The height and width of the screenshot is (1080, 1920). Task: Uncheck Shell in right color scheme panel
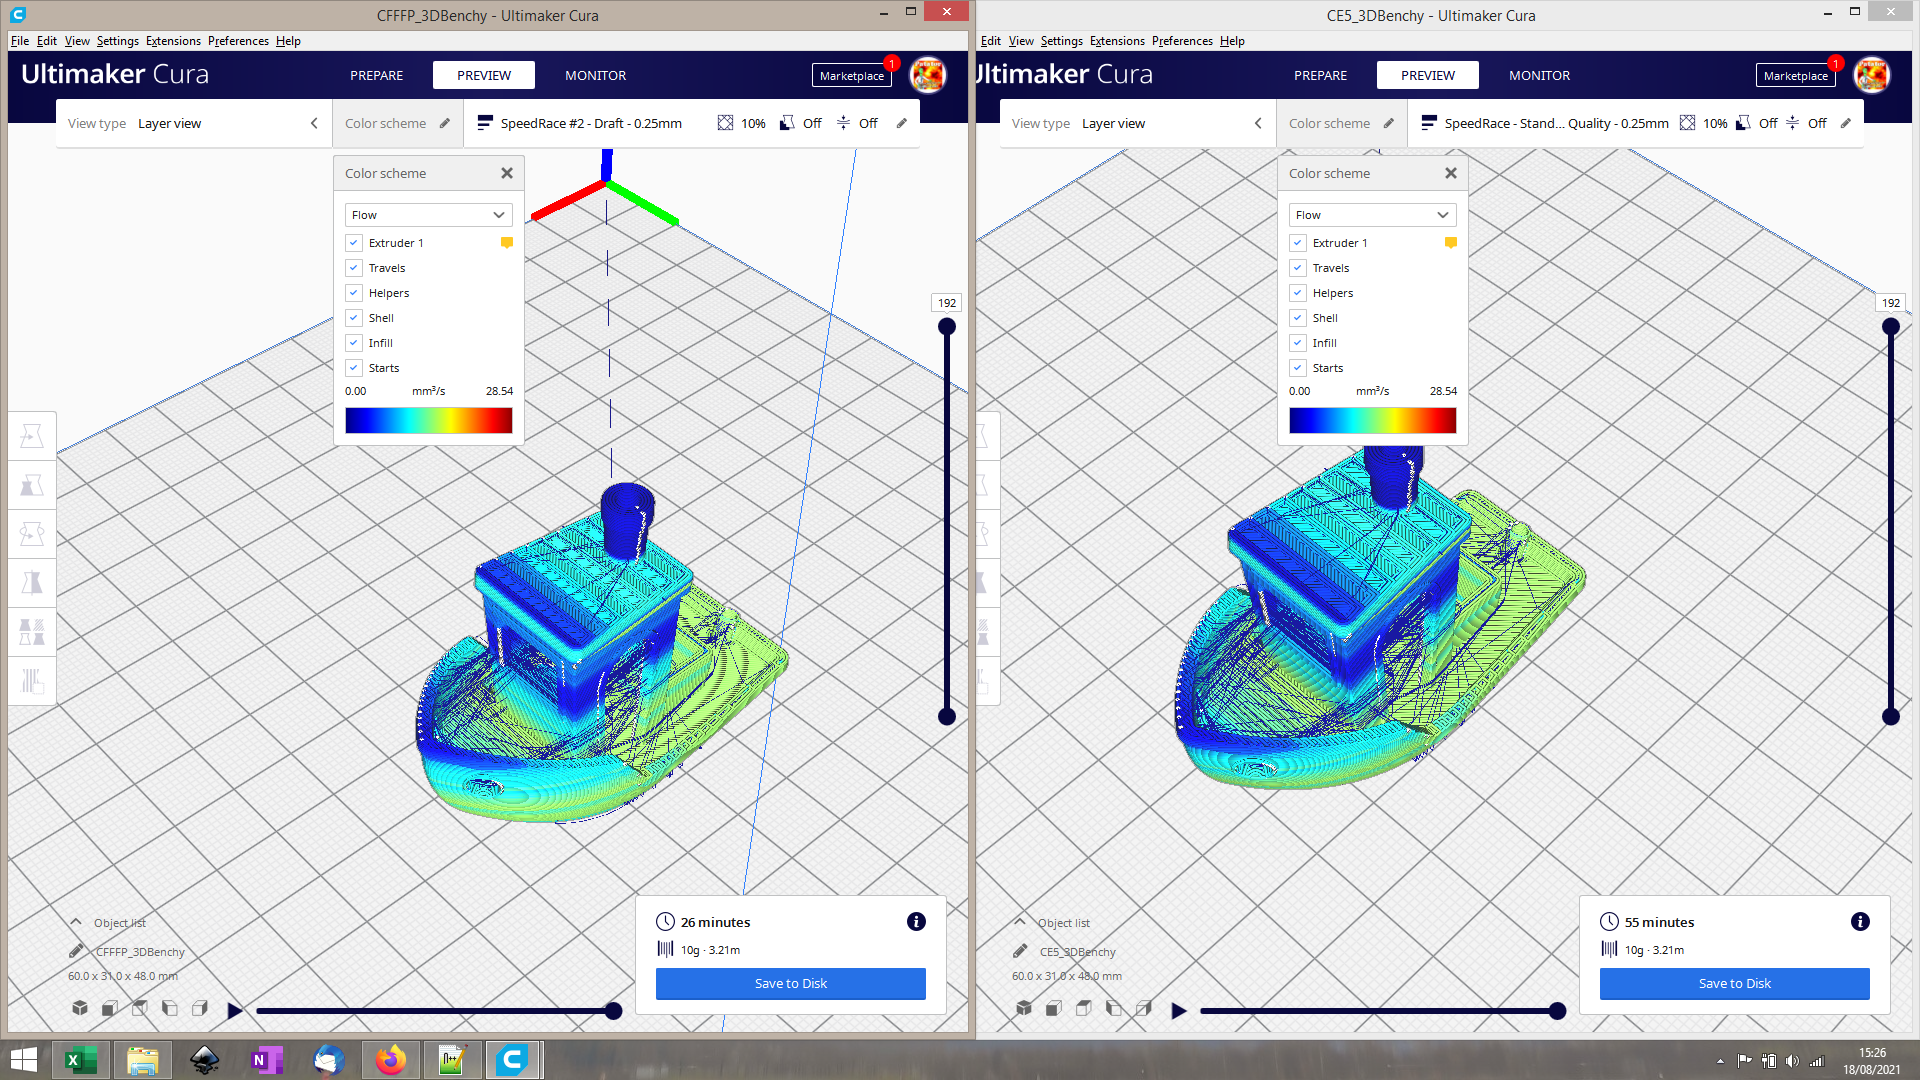(x=1298, y=318)
